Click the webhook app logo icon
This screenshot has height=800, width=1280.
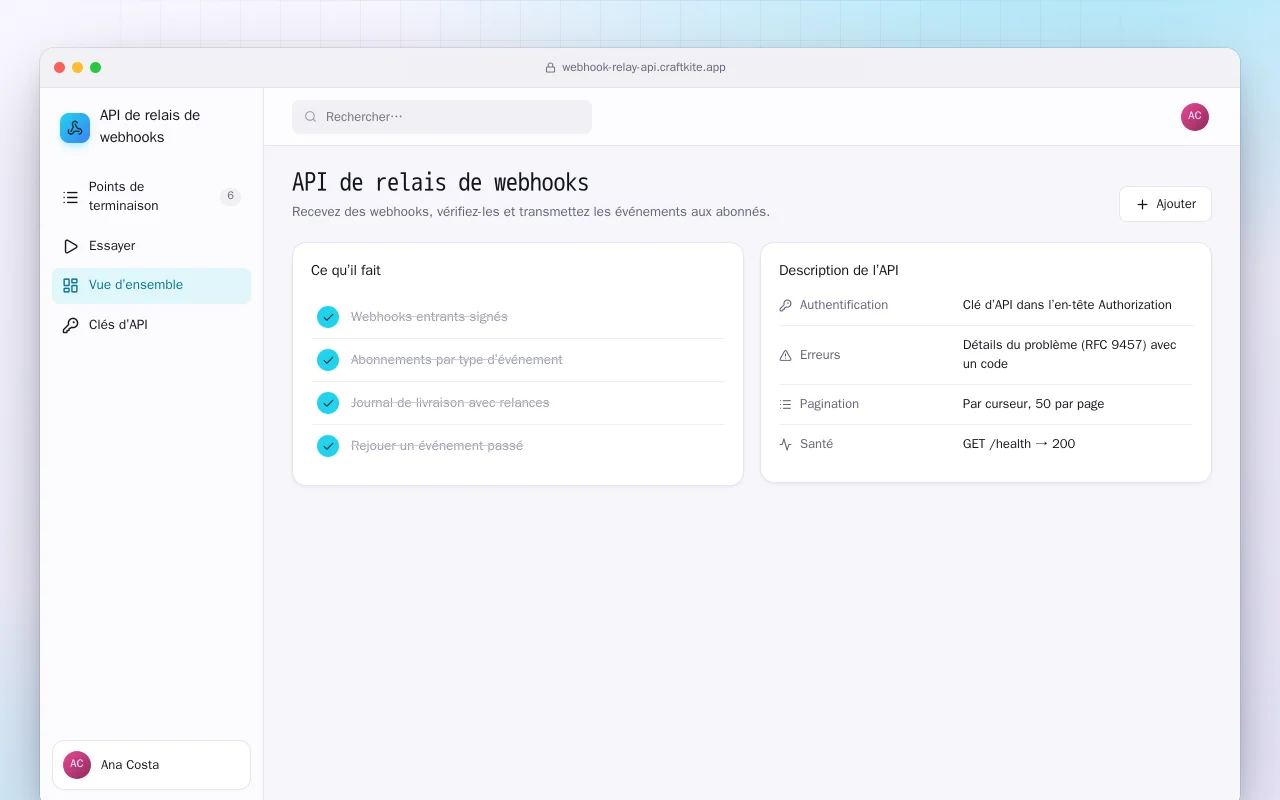(x=75, y=127)
